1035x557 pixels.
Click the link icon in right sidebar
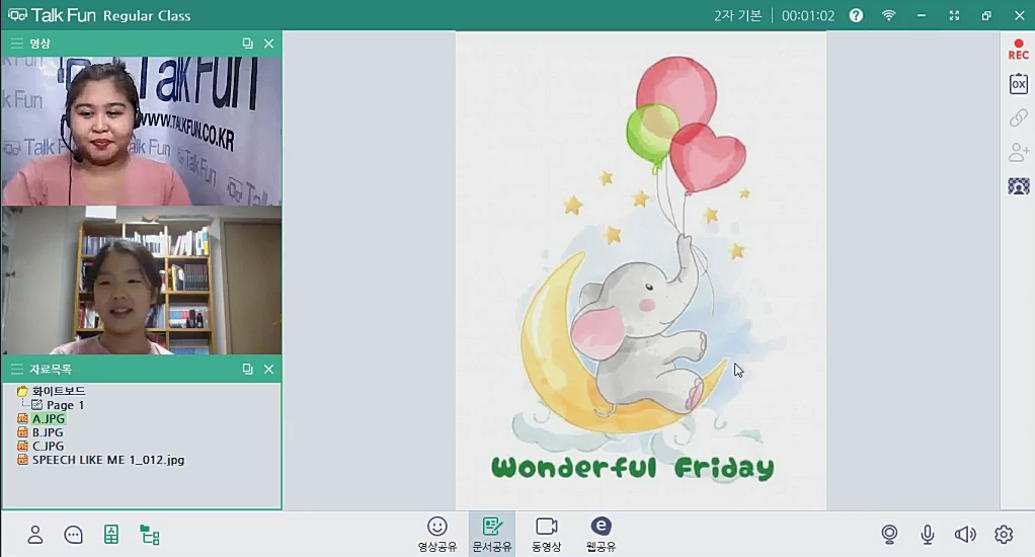(x=1018, y=118)
